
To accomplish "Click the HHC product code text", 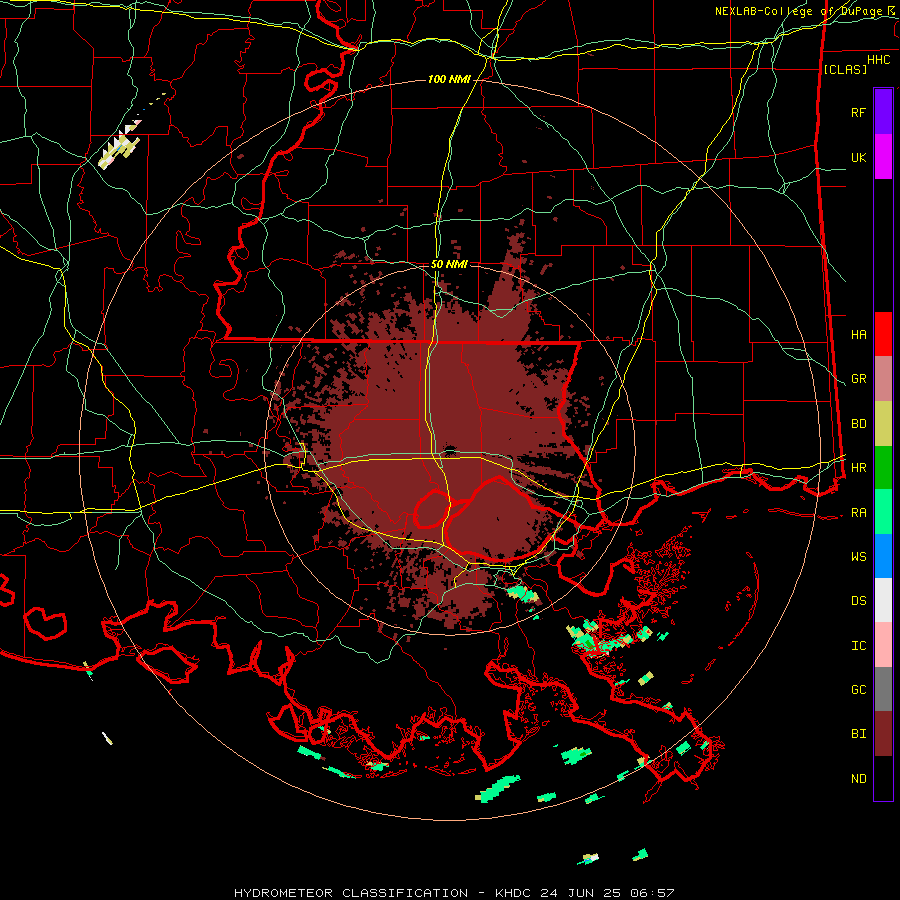I will coord(879,60).
